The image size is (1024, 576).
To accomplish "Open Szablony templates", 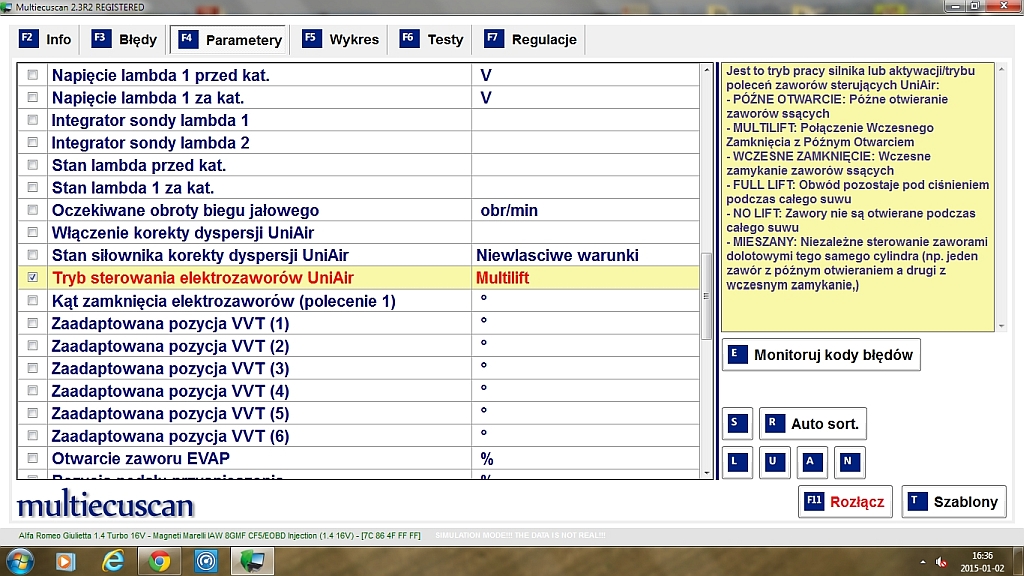I will [x=953, y=501].
